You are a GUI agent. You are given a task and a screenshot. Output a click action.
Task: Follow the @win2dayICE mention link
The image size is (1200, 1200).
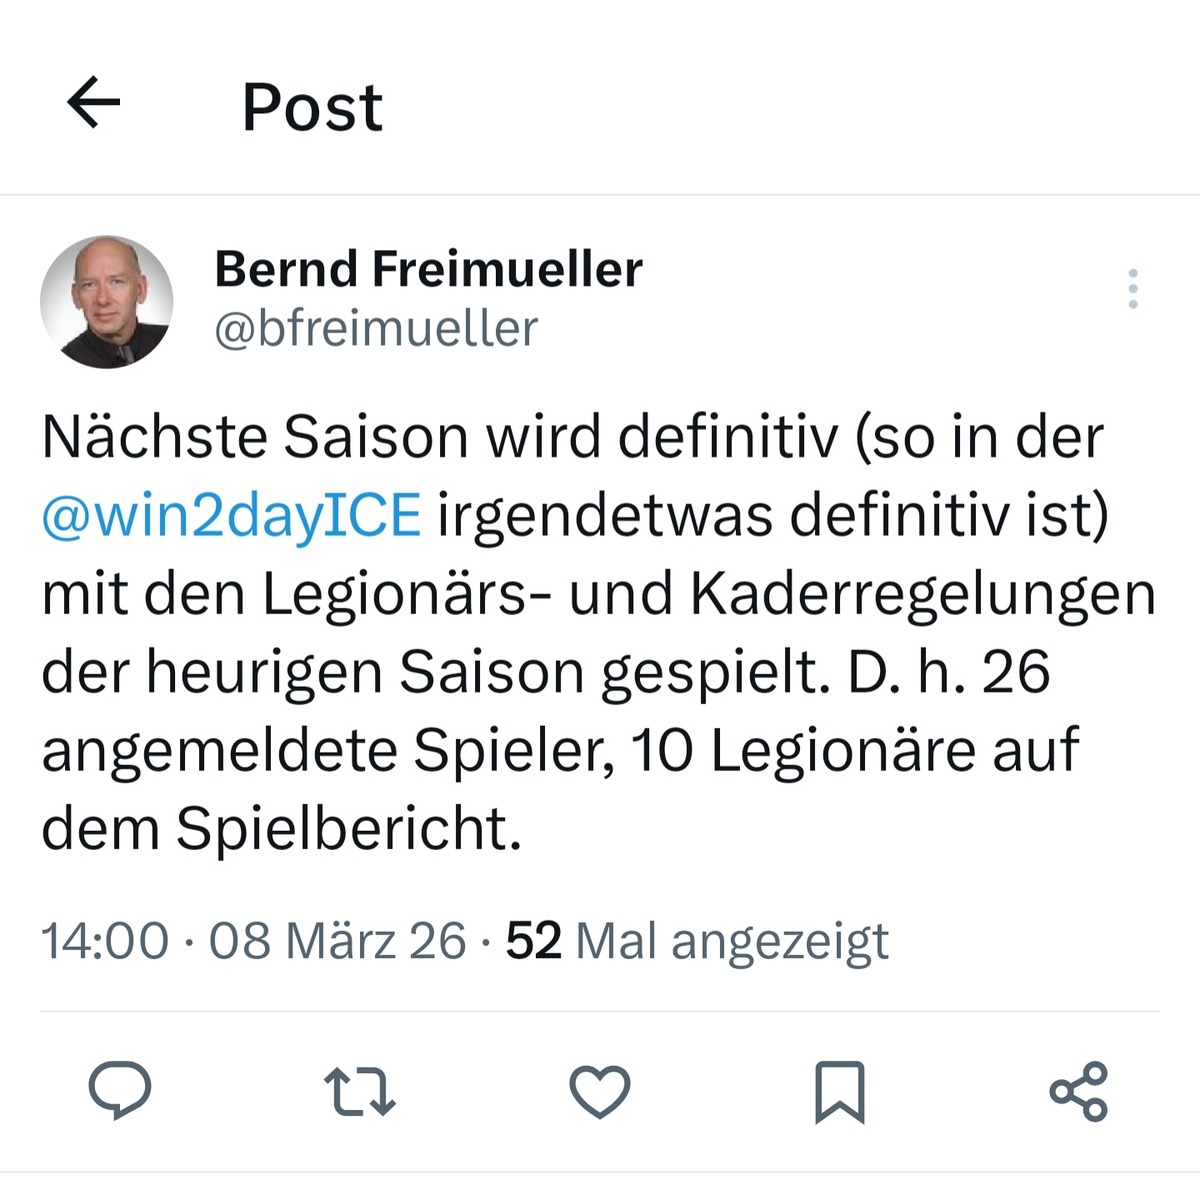[x=231, y=516]
